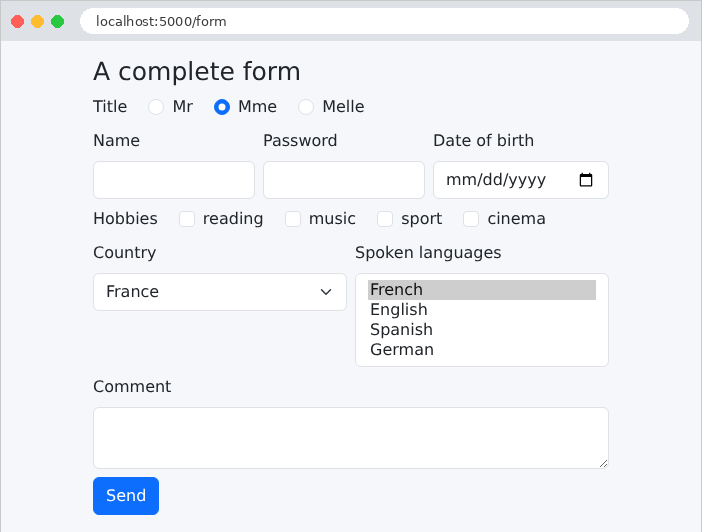Click the Send button
The image size is (702, 532).
tap(126, 496)
